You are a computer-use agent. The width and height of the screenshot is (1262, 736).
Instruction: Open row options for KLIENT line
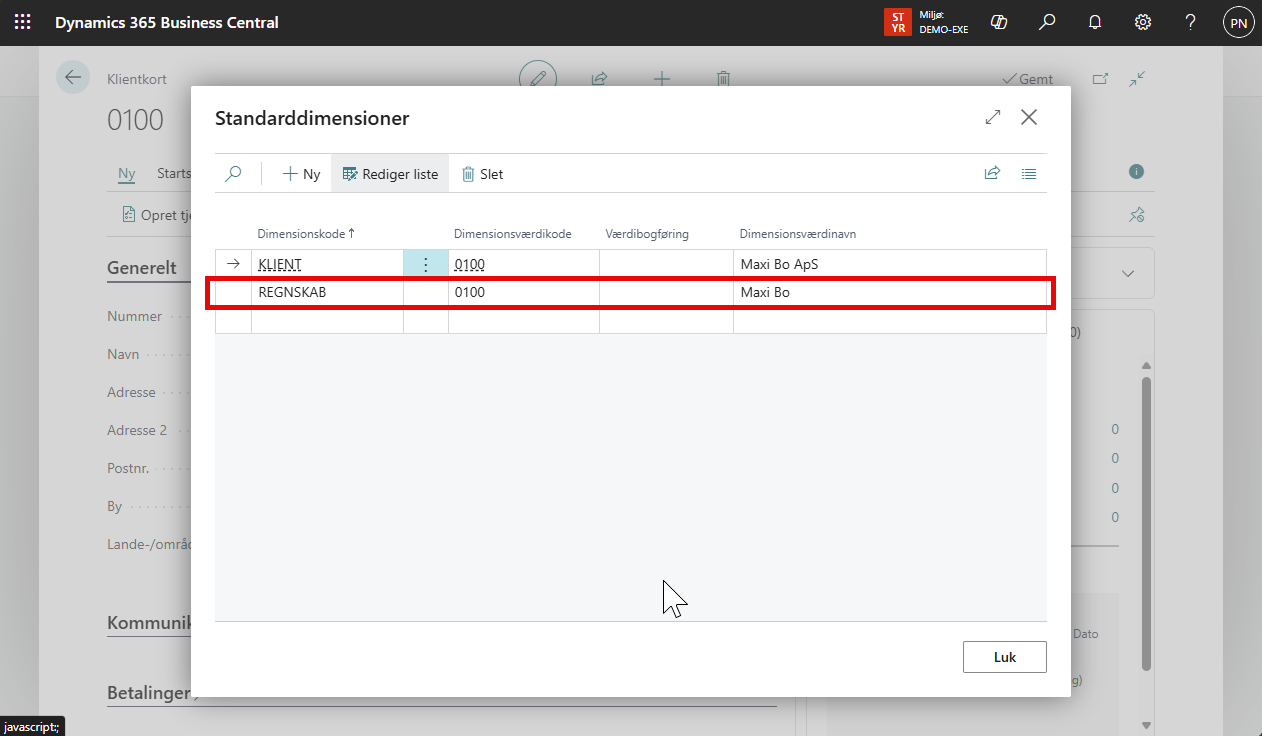(x=425, y=264)
